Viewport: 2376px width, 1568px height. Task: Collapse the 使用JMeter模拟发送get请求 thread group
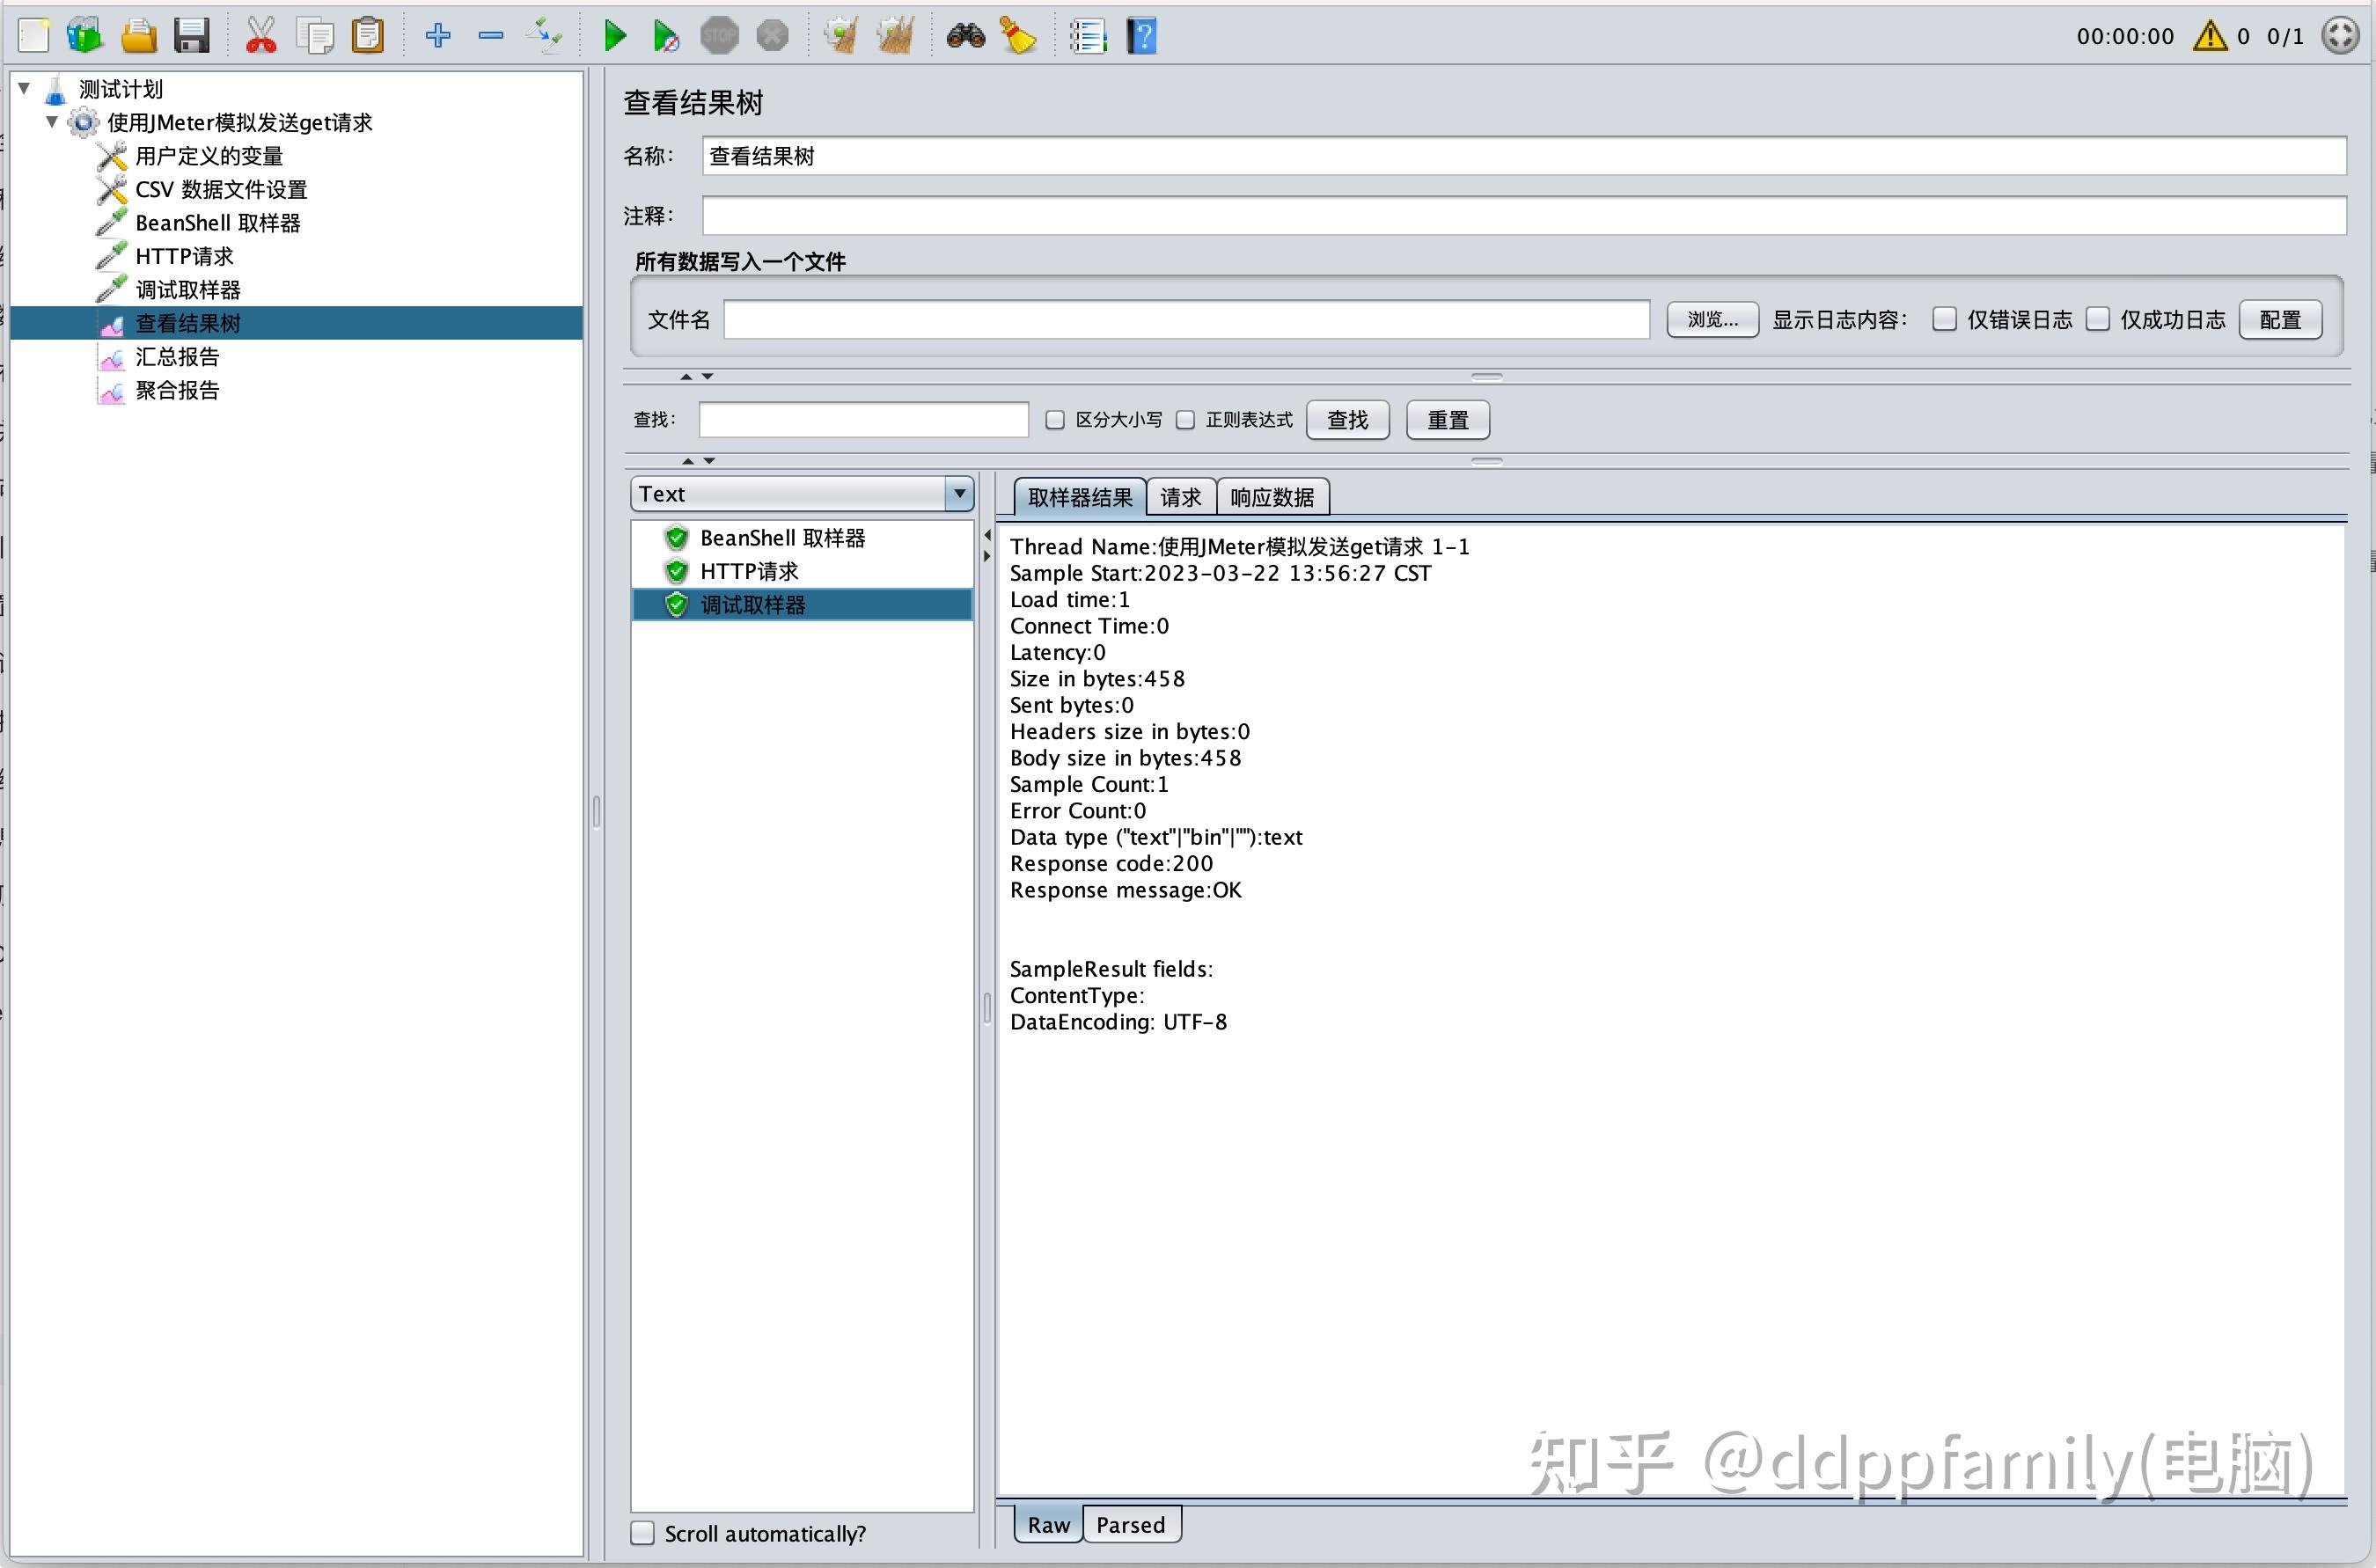[52, 122]
